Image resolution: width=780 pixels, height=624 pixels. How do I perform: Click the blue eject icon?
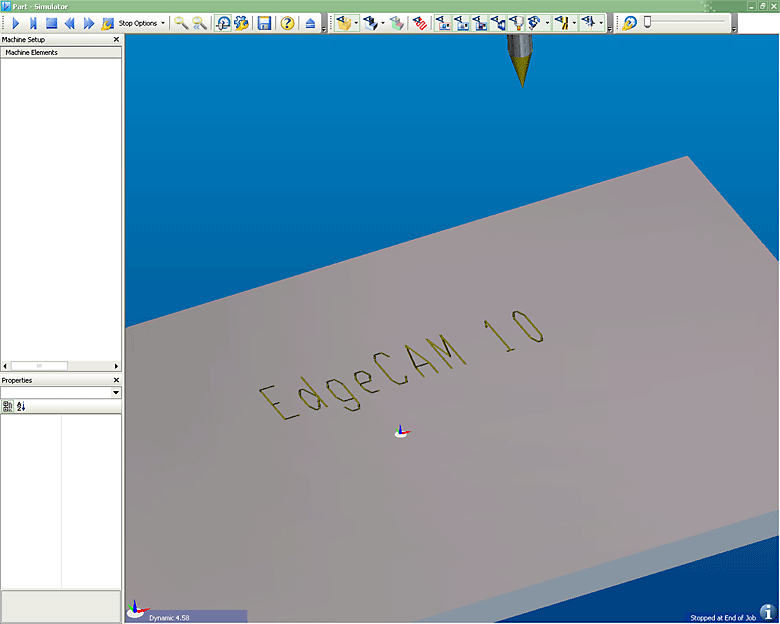click(310, 23)
